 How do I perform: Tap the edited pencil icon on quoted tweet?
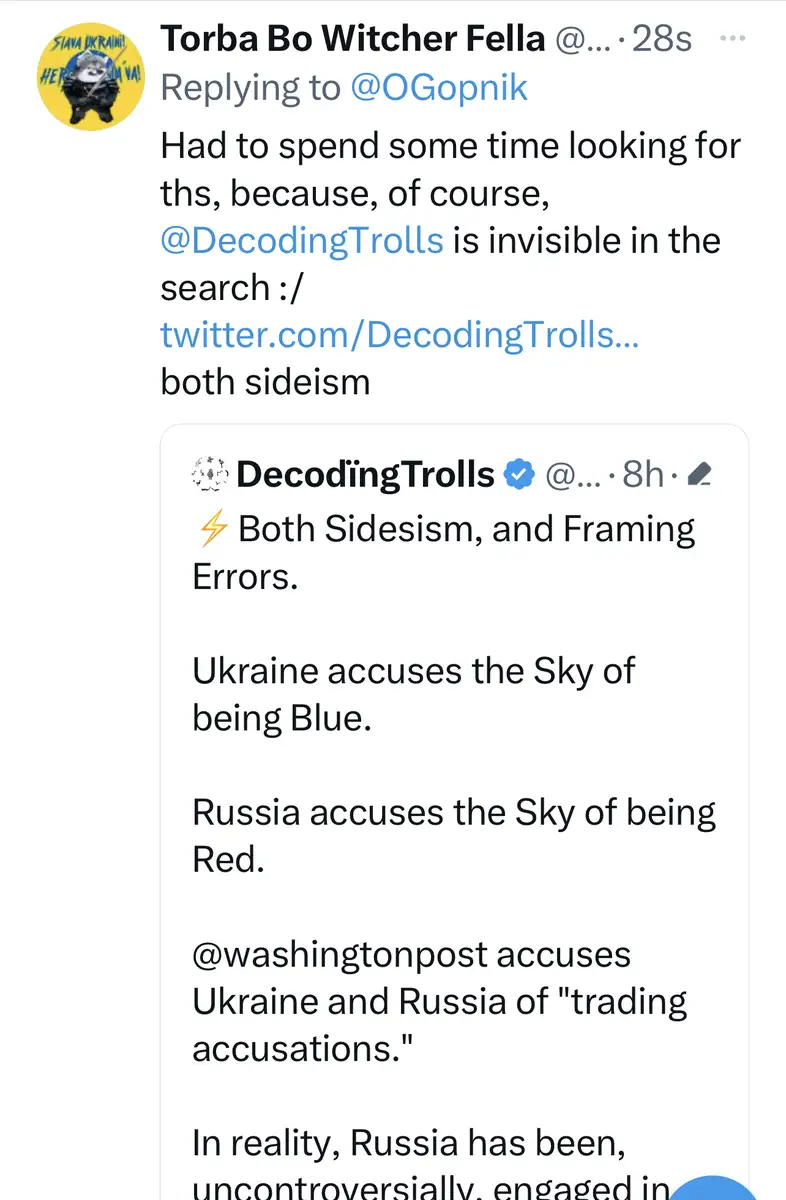(x=700, y=475)
